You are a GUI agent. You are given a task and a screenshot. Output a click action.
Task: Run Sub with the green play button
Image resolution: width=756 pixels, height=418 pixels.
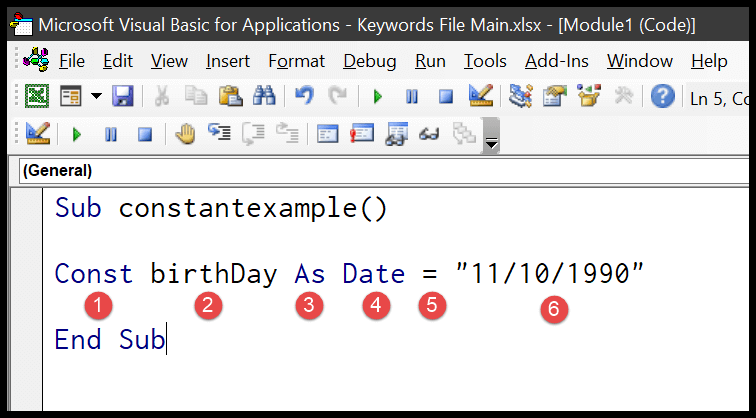click(377, 98)
